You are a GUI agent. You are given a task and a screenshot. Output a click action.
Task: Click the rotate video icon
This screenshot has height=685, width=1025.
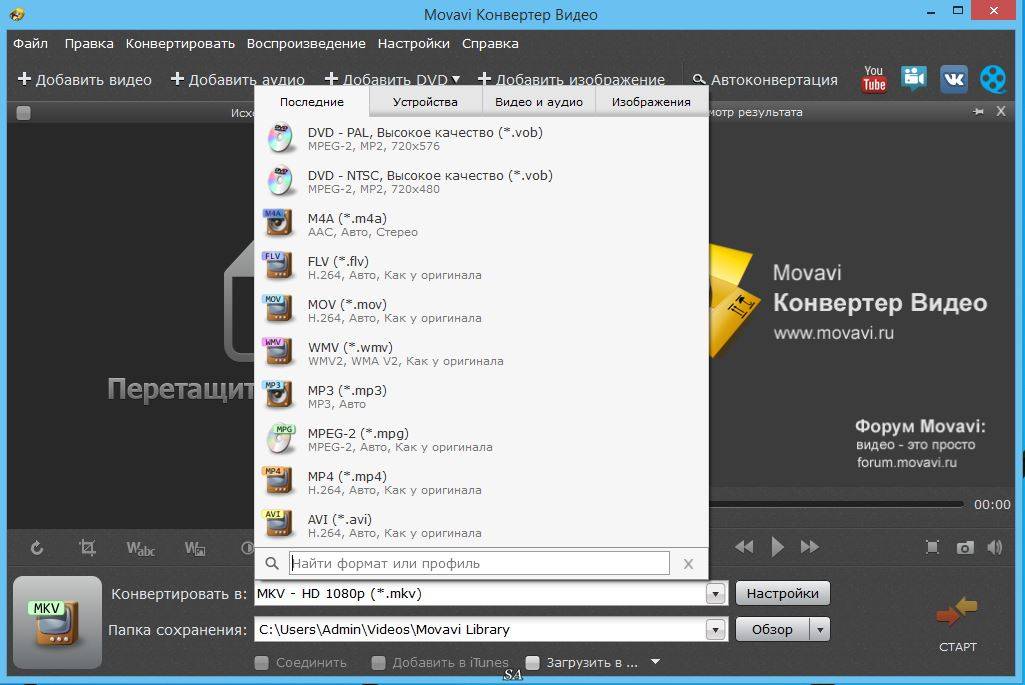[x=37, y=548]
